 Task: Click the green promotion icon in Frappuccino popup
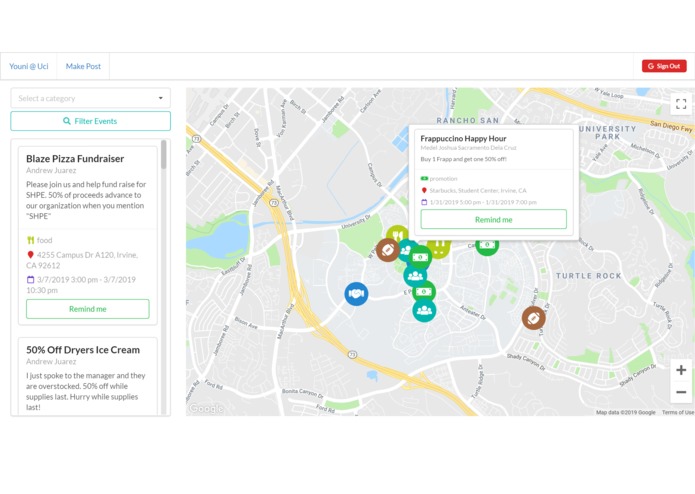tap(424, 179)
